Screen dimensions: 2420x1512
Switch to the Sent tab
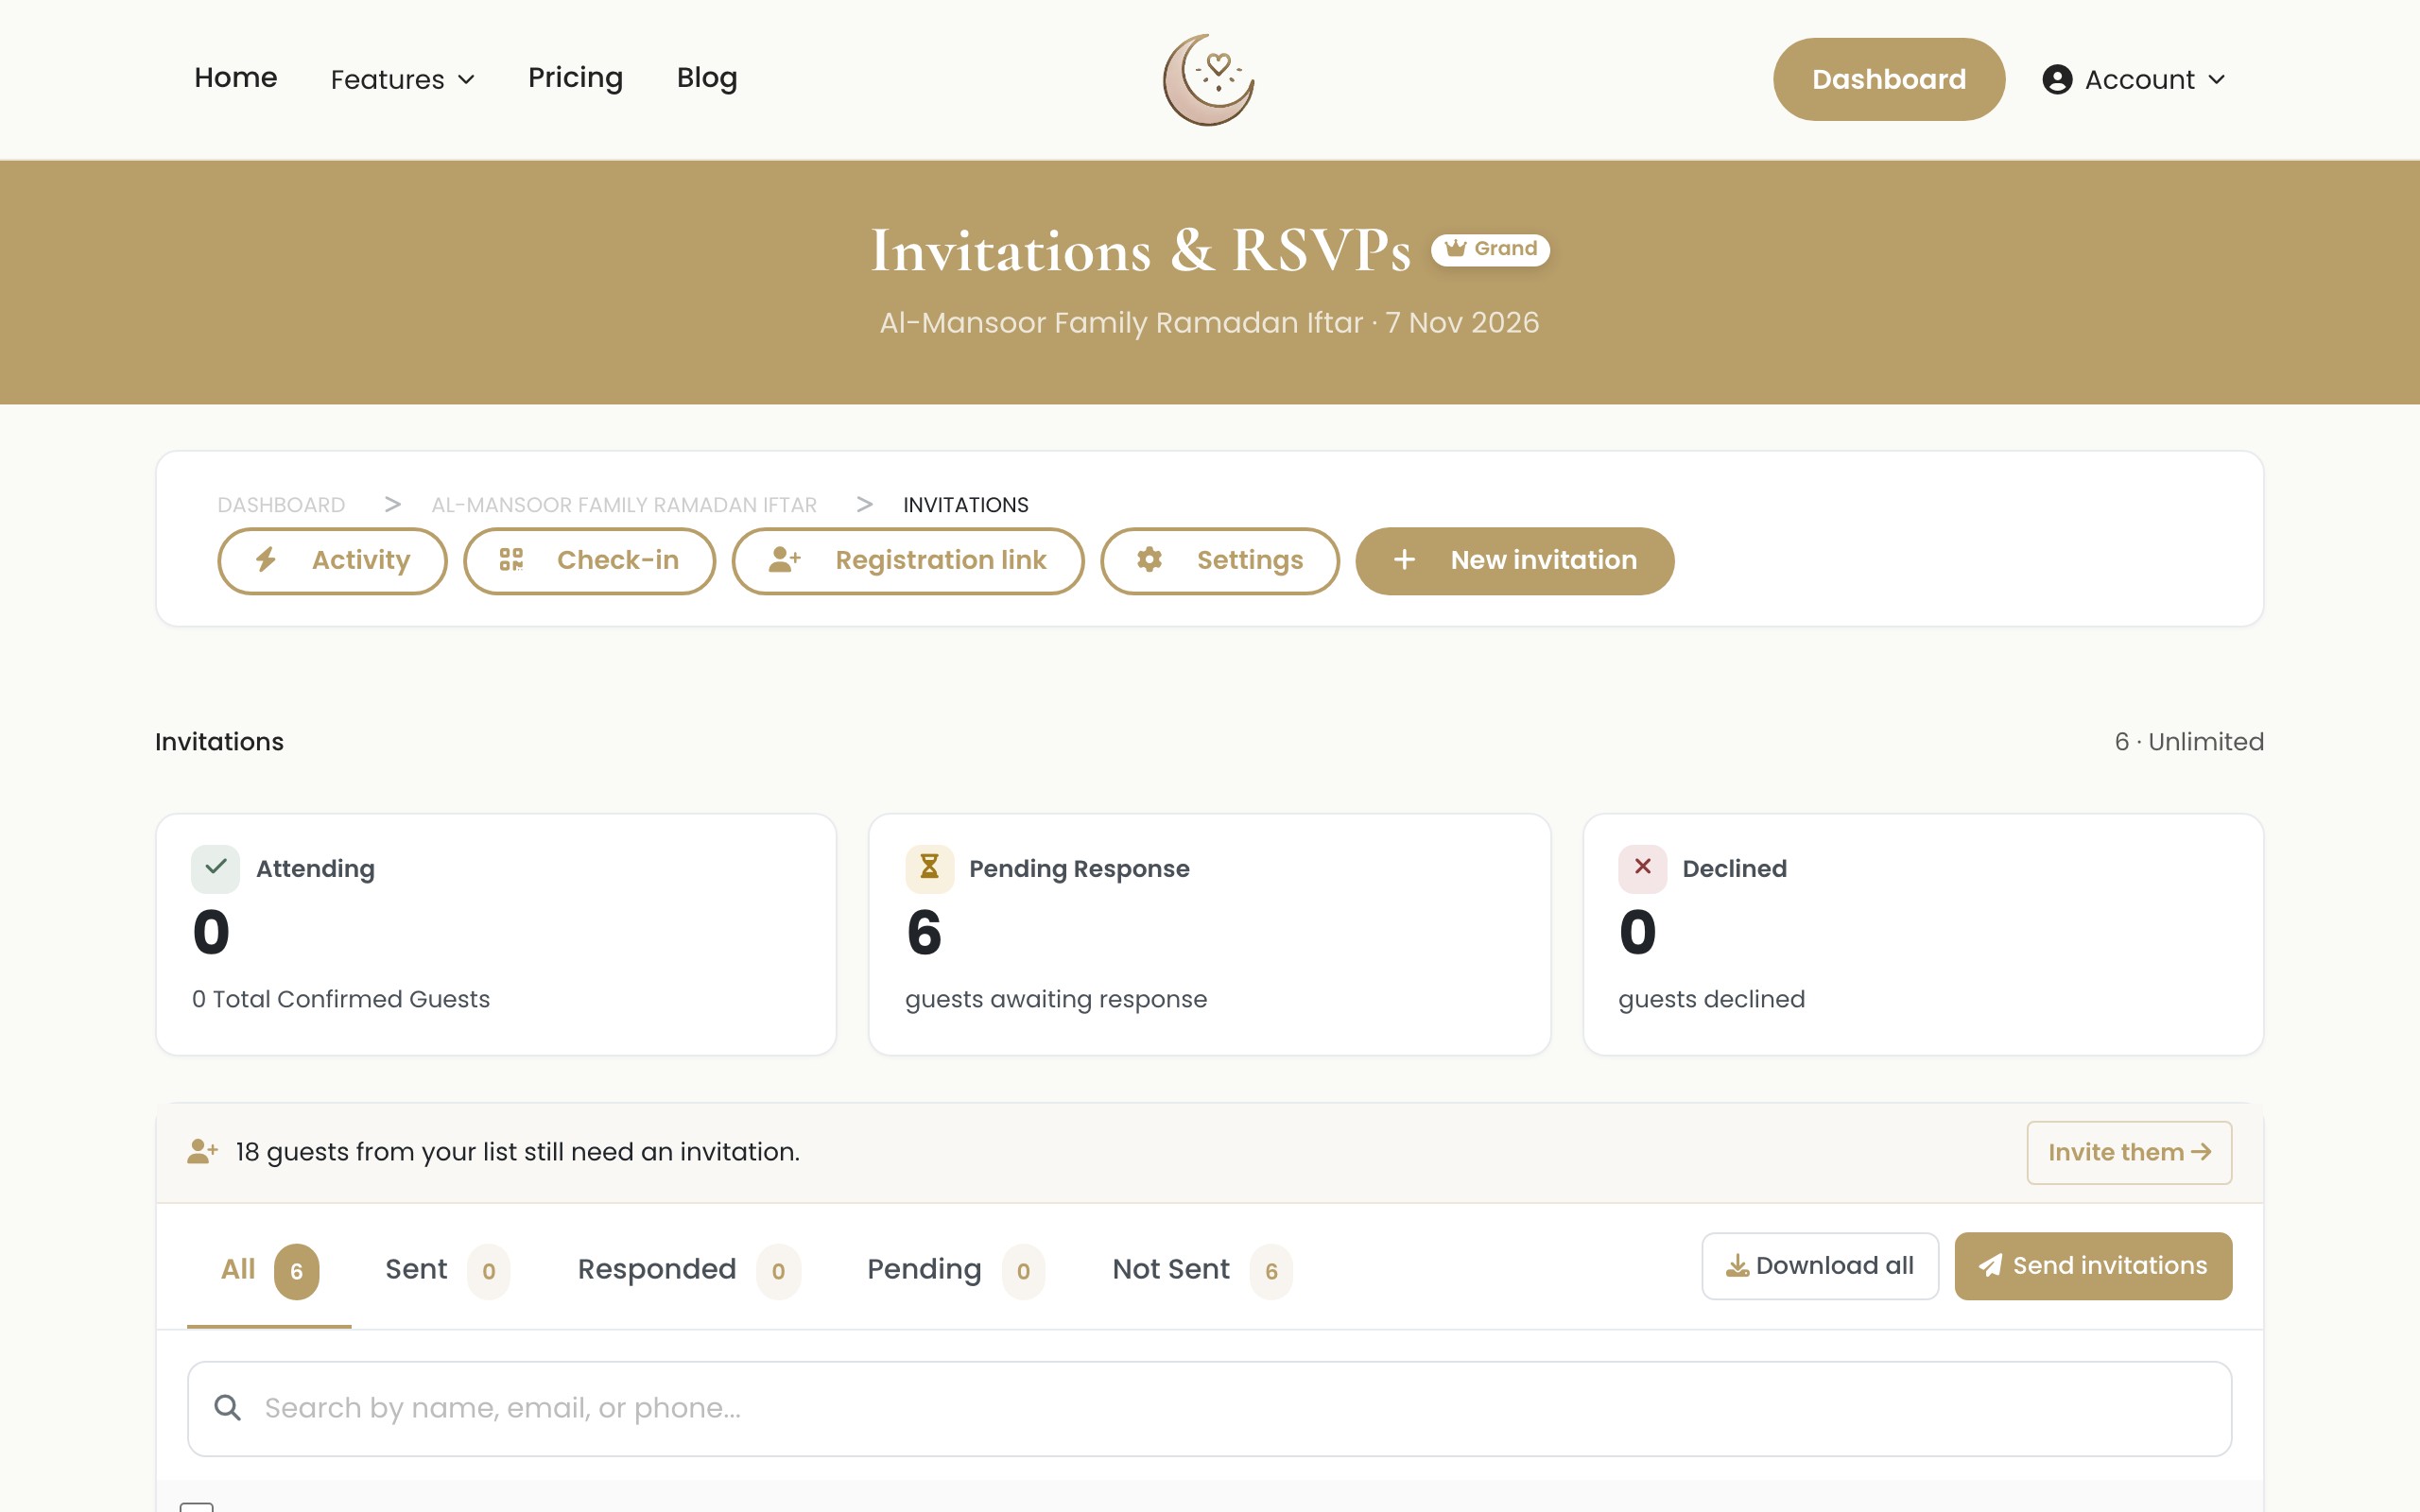(447, 1270)
